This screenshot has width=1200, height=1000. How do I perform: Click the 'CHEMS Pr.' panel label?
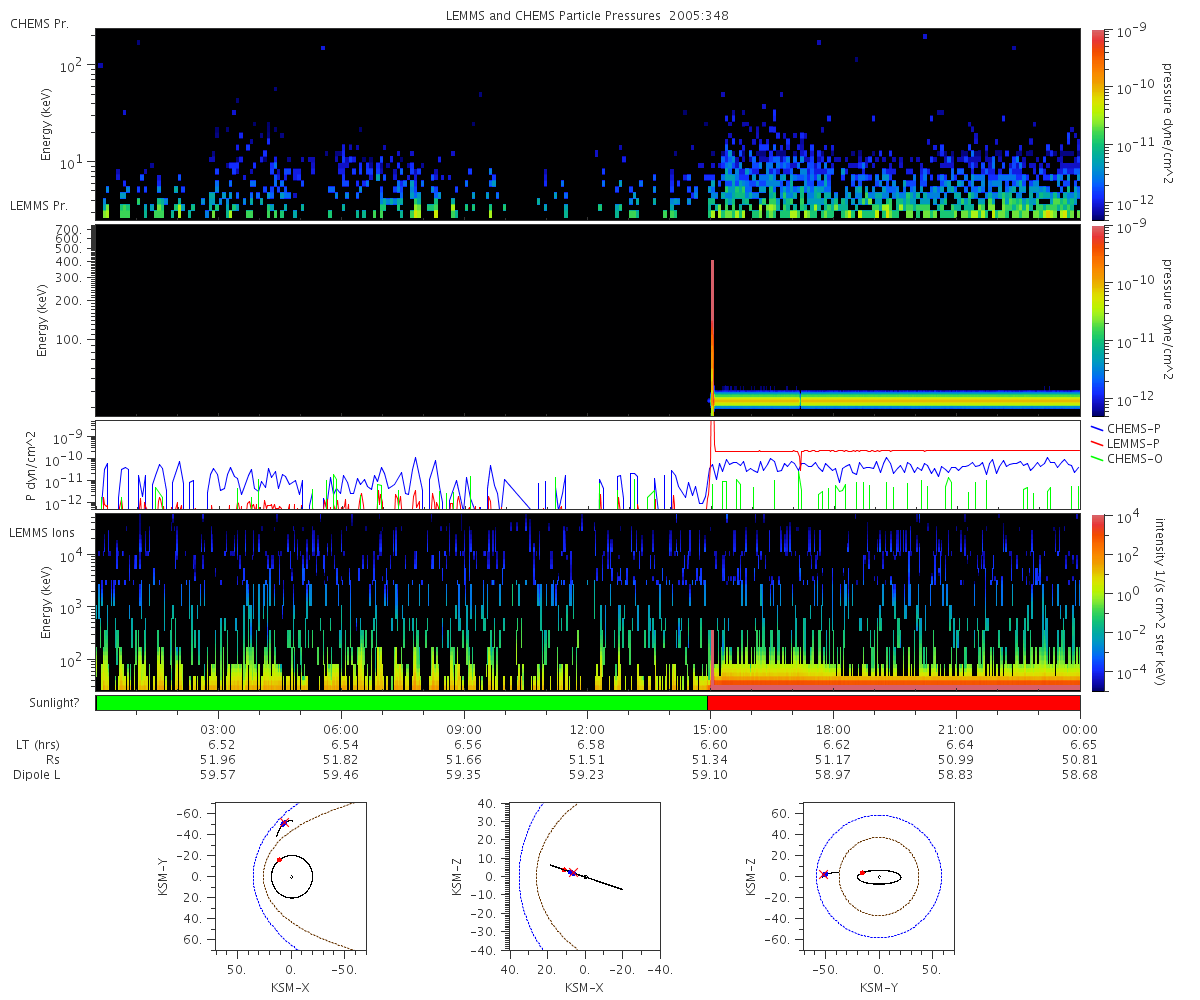(x=39, y=23)
